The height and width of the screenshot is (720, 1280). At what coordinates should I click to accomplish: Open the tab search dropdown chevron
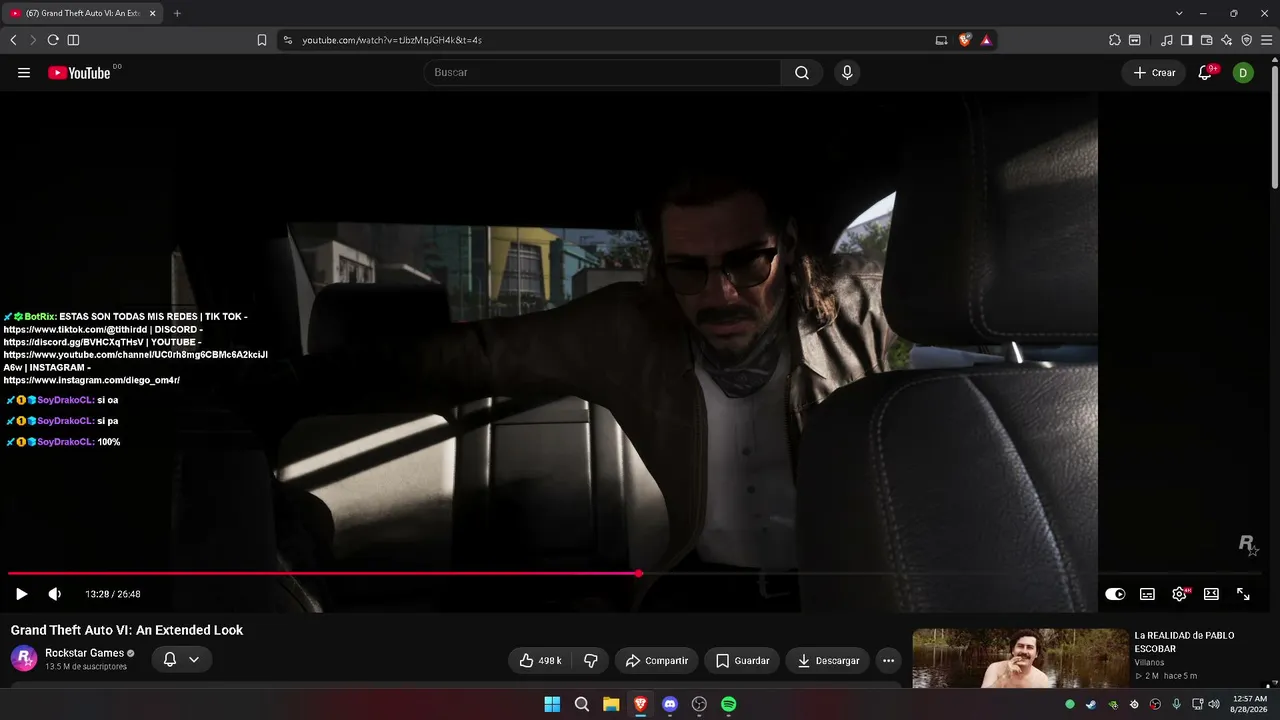pos(1180,13)
